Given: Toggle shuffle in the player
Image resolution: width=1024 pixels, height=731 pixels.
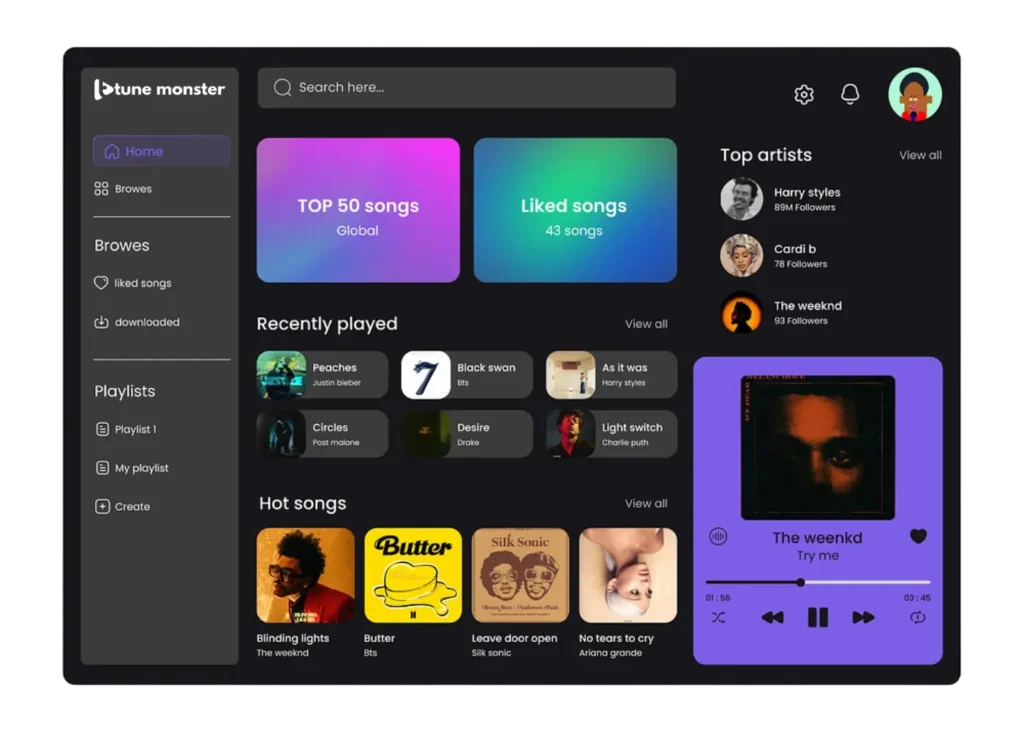Looking at the screenshot, I should click(718, 617).
